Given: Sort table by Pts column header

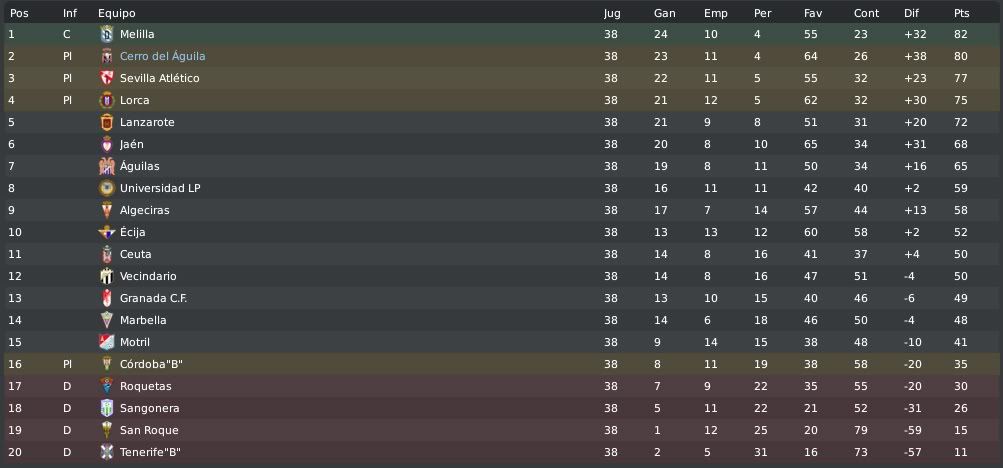Looking at the screenshot, I should [x=961, y=13].
